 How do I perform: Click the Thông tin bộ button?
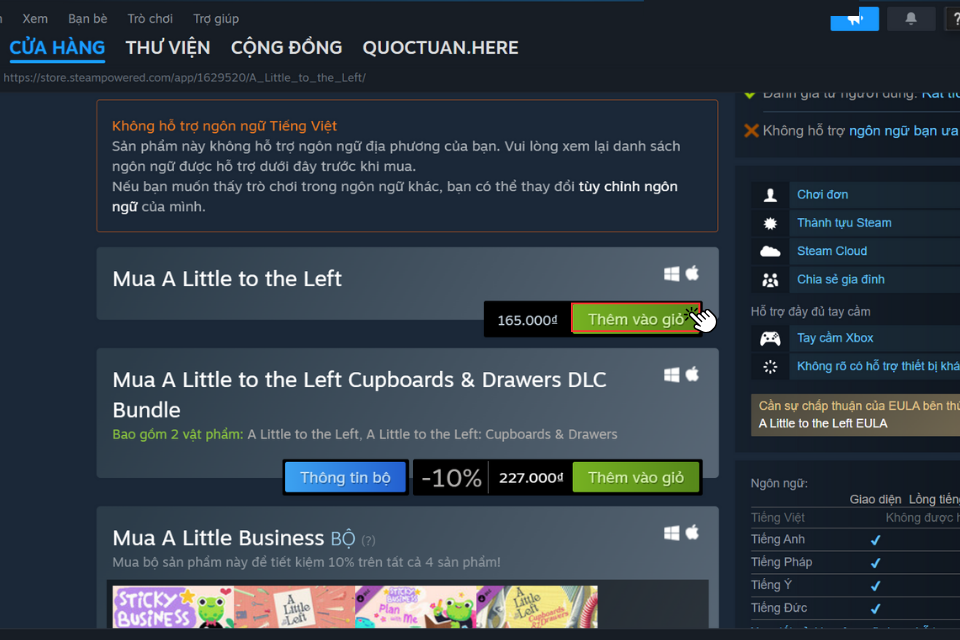coord(345,478)
